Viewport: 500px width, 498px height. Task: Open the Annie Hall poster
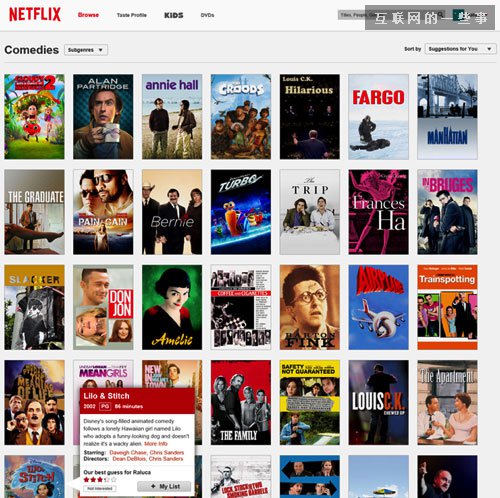[172, 117]
